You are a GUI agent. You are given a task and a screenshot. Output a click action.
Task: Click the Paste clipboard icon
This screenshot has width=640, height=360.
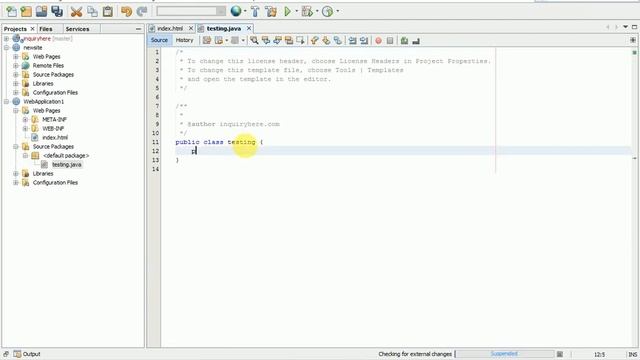point(108,11)
